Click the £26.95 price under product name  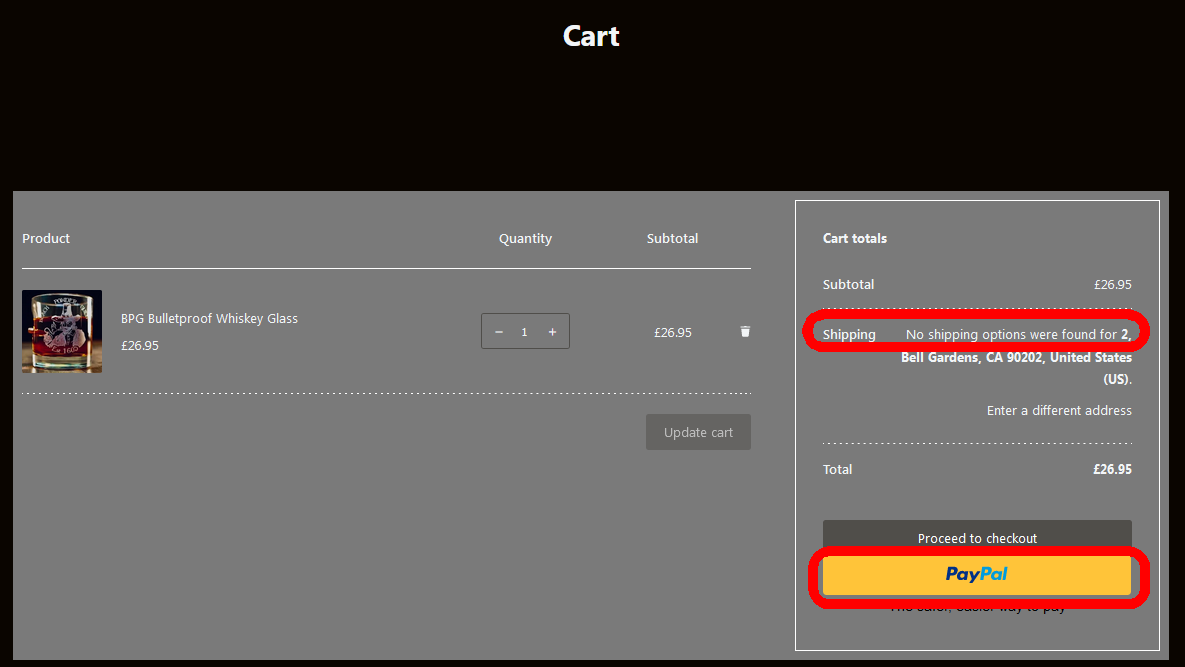(140, 346)
